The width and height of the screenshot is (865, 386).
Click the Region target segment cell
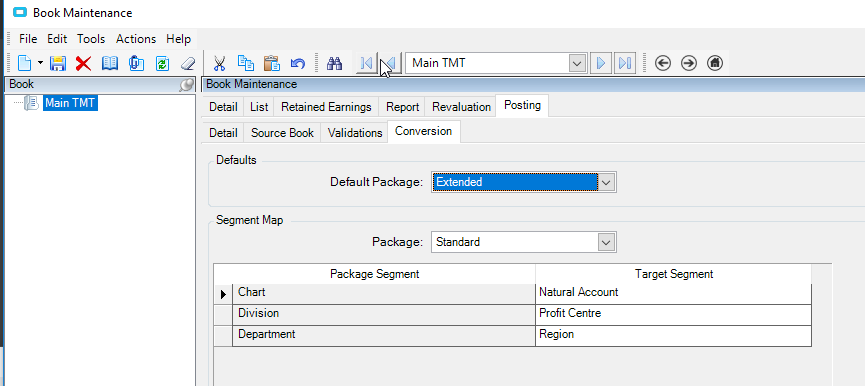(674, 336)
